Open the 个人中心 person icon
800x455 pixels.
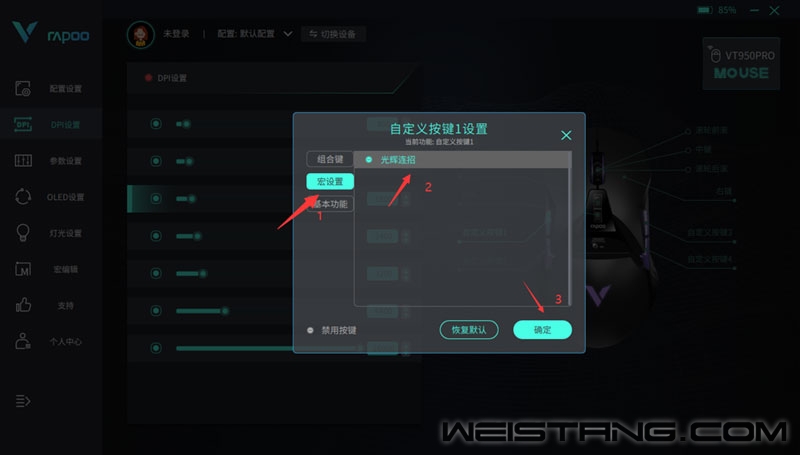23,341
